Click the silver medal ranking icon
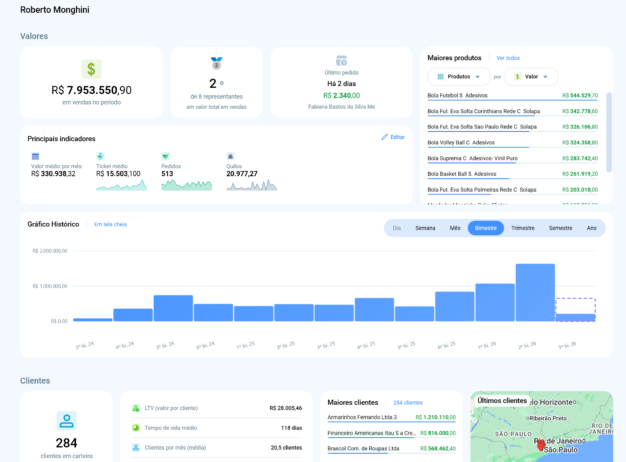This screenshot has width=626, height=462. (x=216, y=63)
